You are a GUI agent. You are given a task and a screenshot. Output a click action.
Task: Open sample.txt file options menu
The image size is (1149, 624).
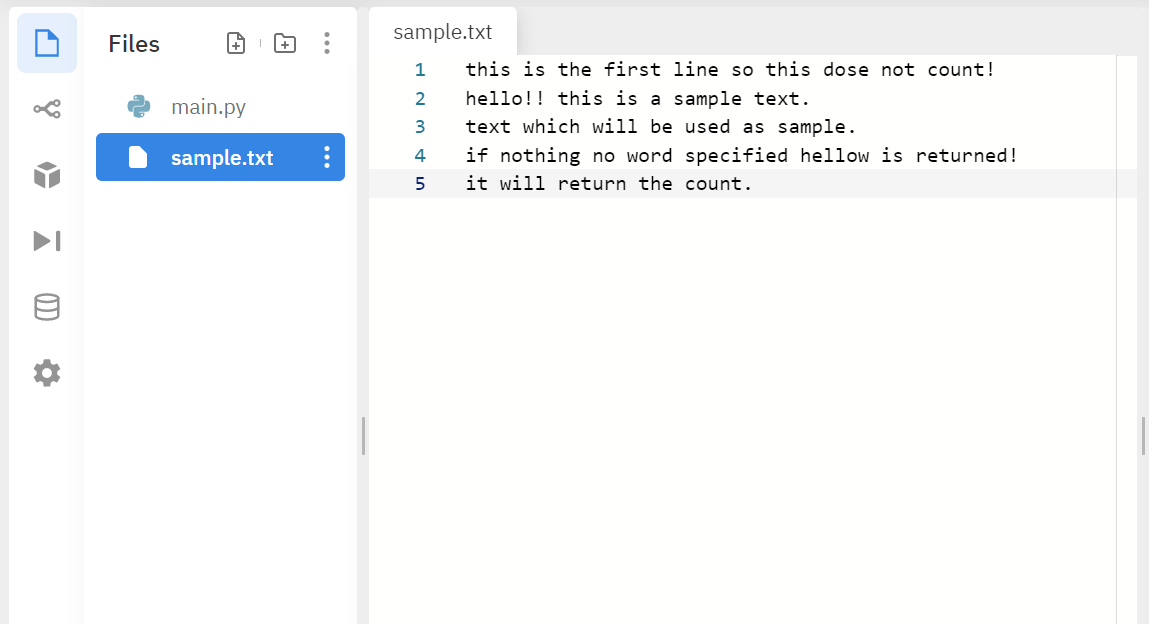tap(326, 158)
